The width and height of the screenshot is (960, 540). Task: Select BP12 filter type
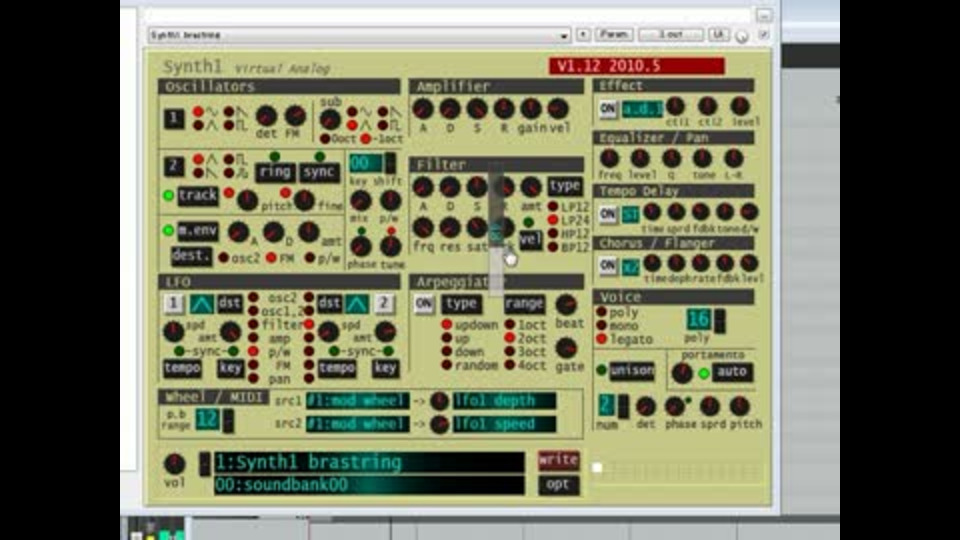(x=553, y=247)
